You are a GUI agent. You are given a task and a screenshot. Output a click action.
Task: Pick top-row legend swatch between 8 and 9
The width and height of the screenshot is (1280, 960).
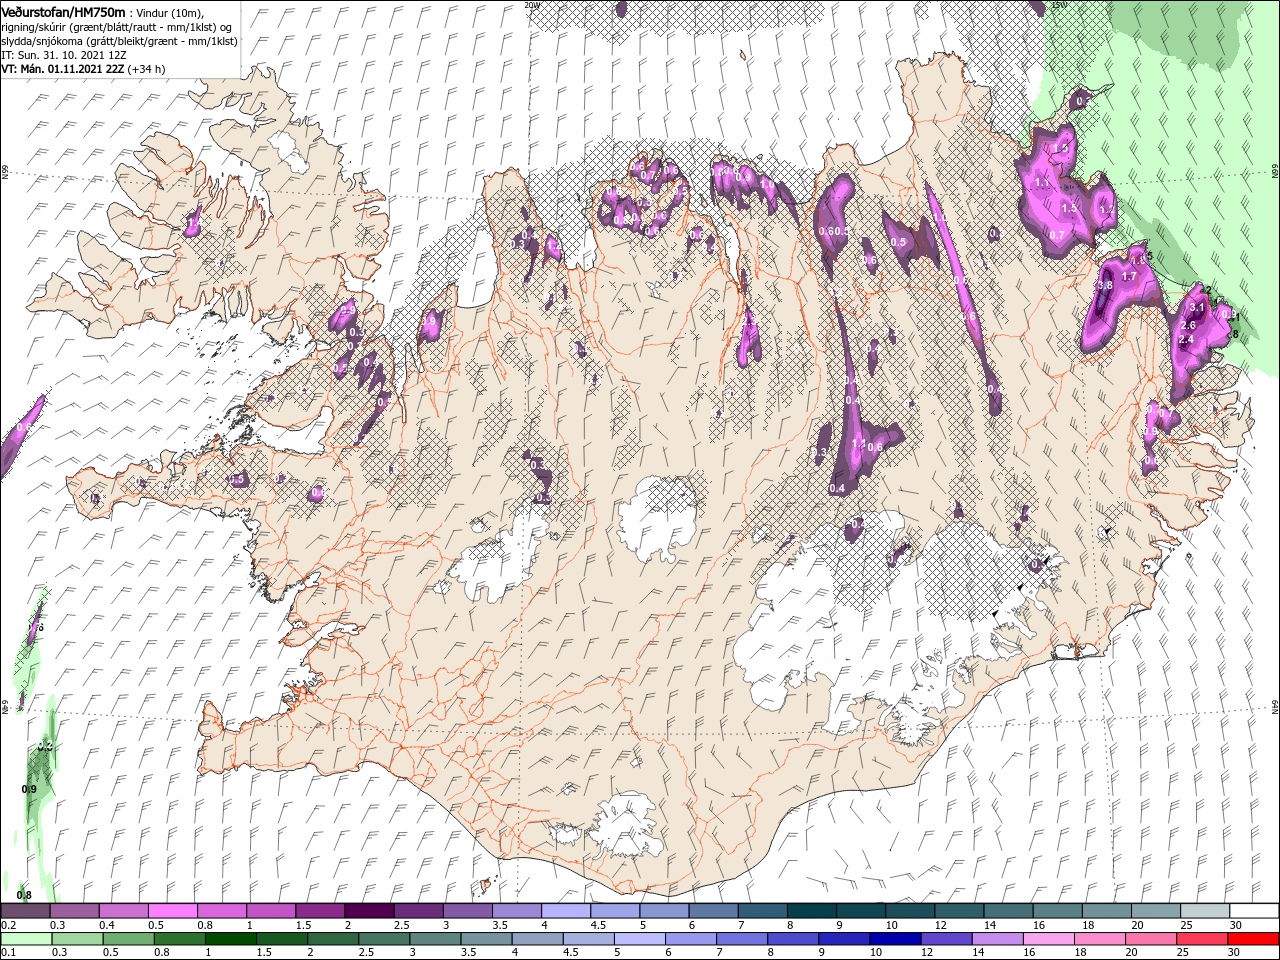[x=810, y=911]
